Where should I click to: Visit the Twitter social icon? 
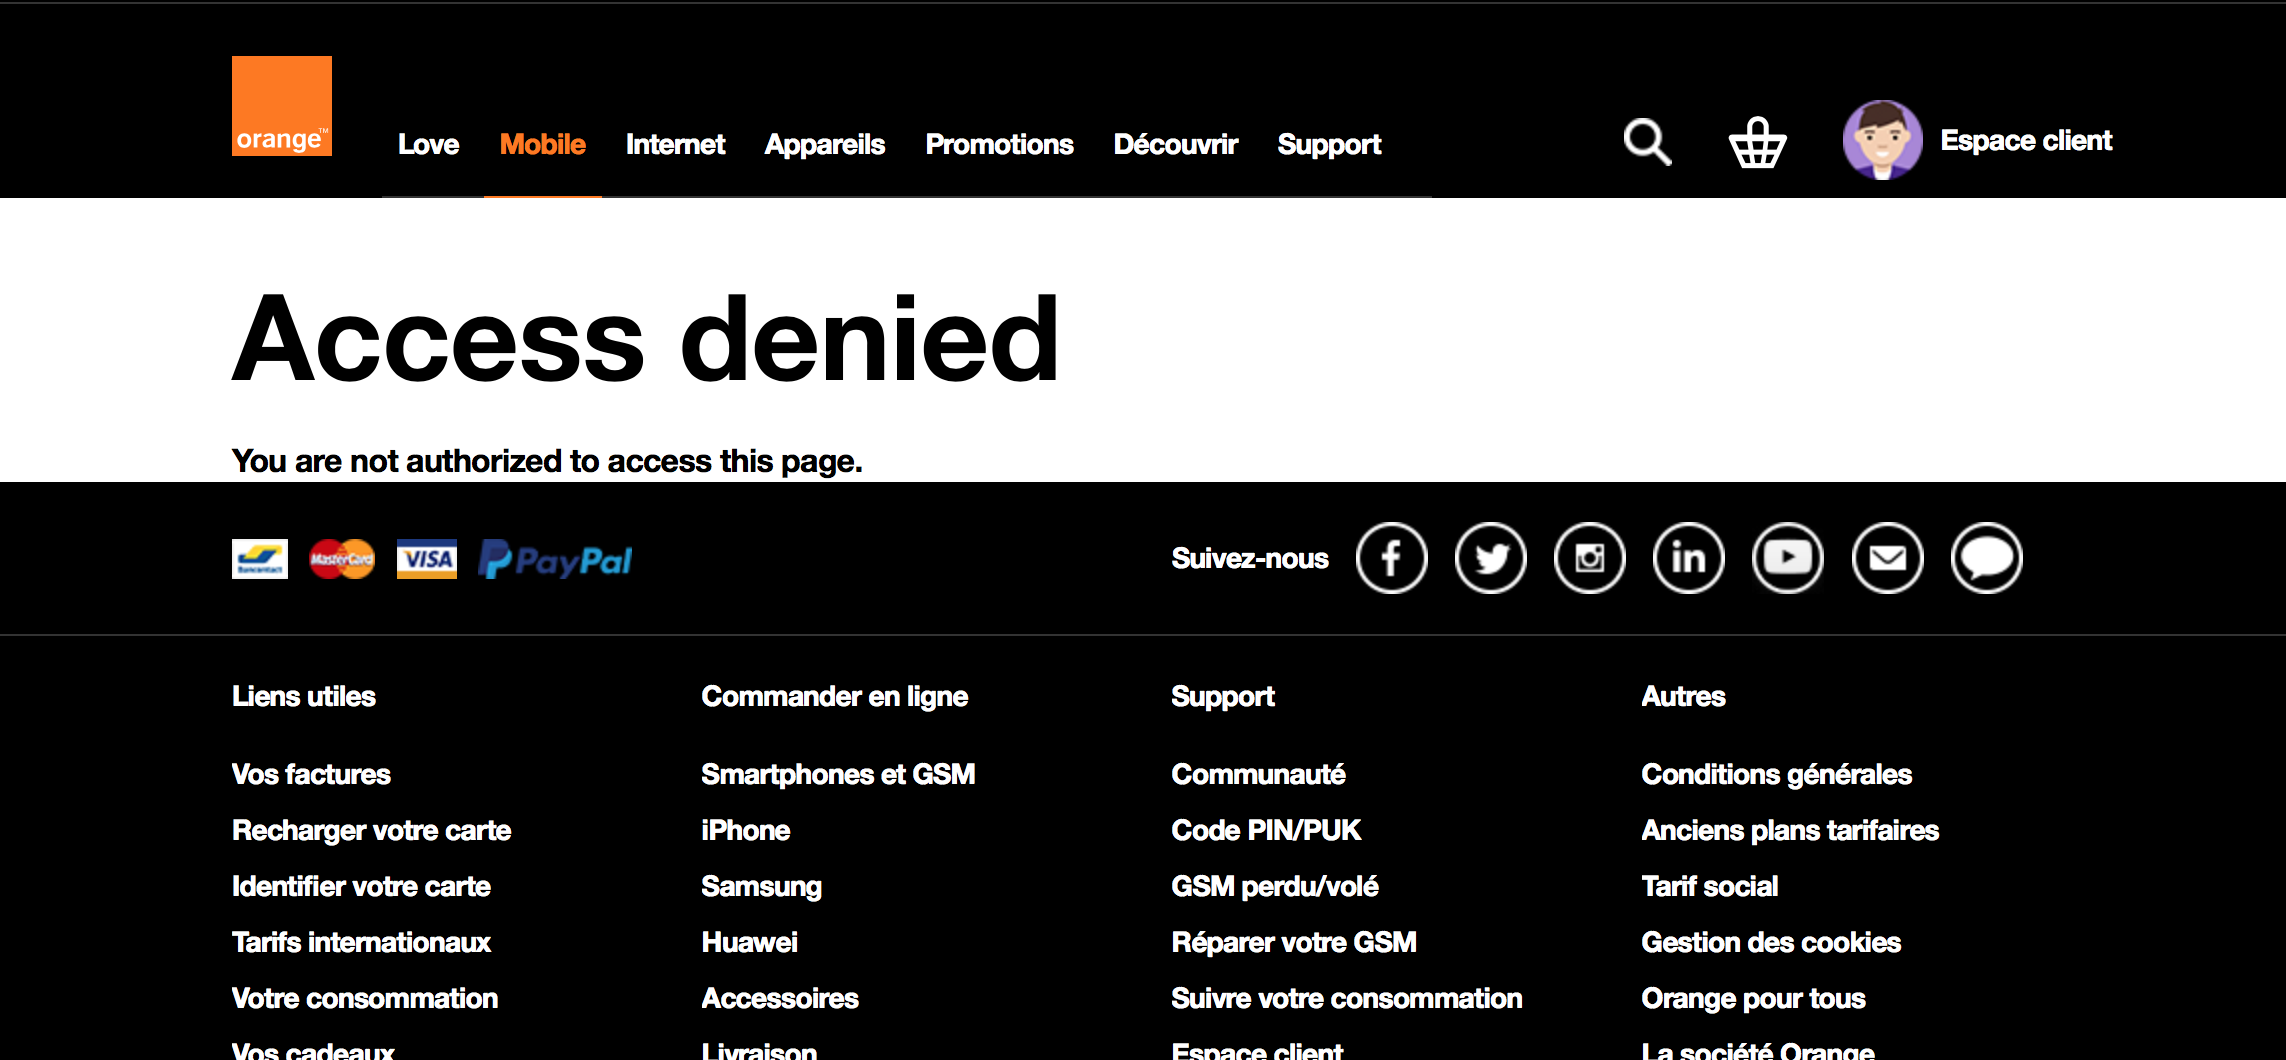point(1490,558)
